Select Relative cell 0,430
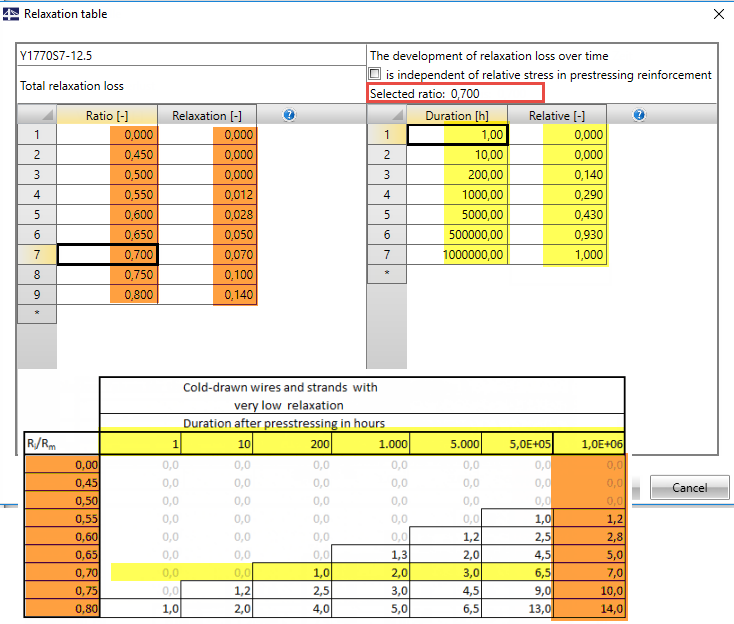The width and height of the screenshot is (734, 624). point(558,215)
